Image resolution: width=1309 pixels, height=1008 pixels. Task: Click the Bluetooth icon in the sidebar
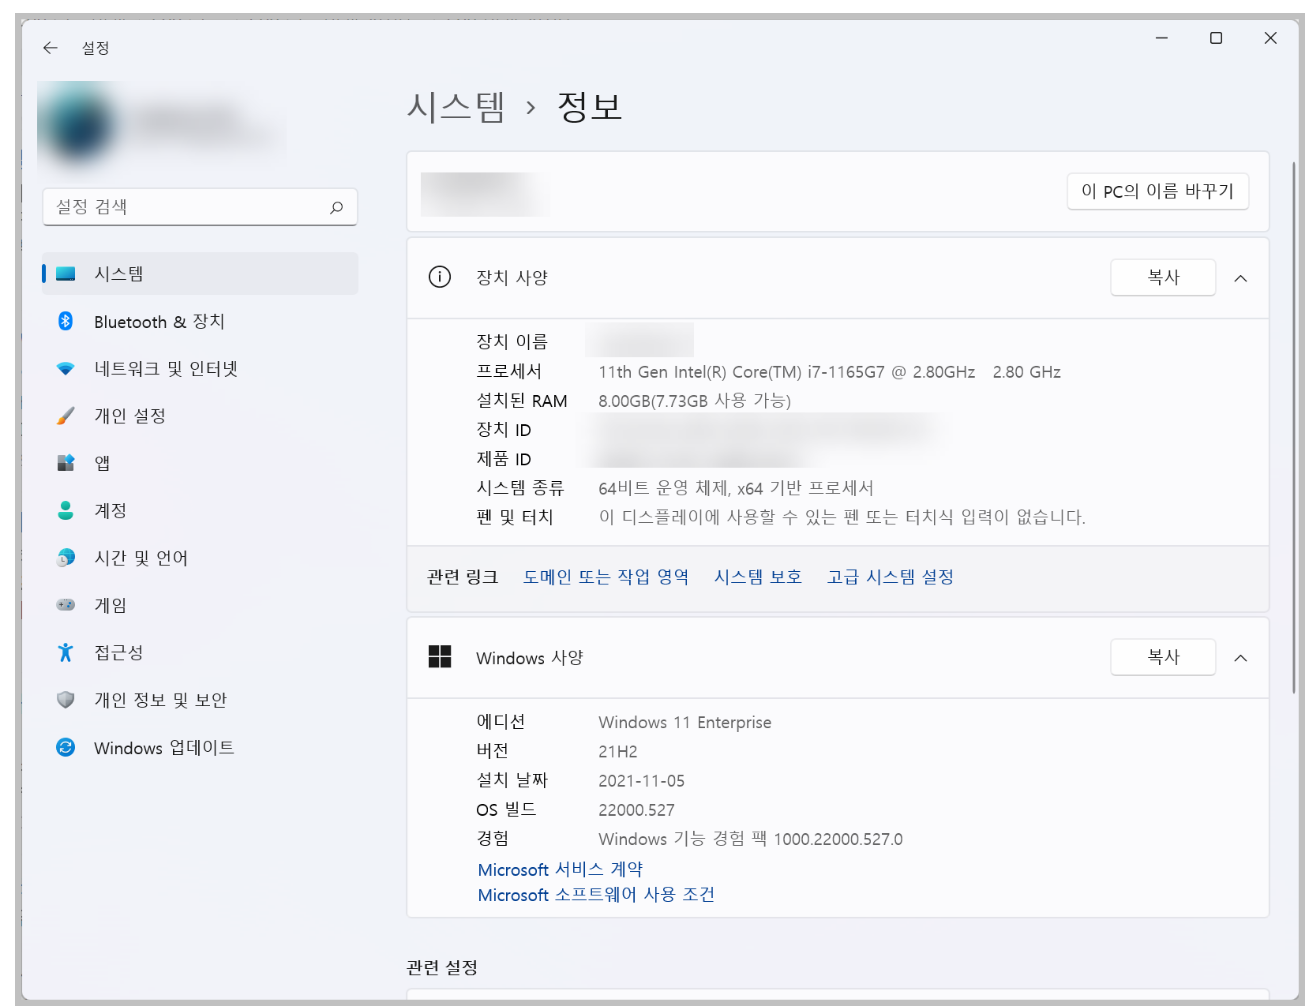(x=66, y=321)
